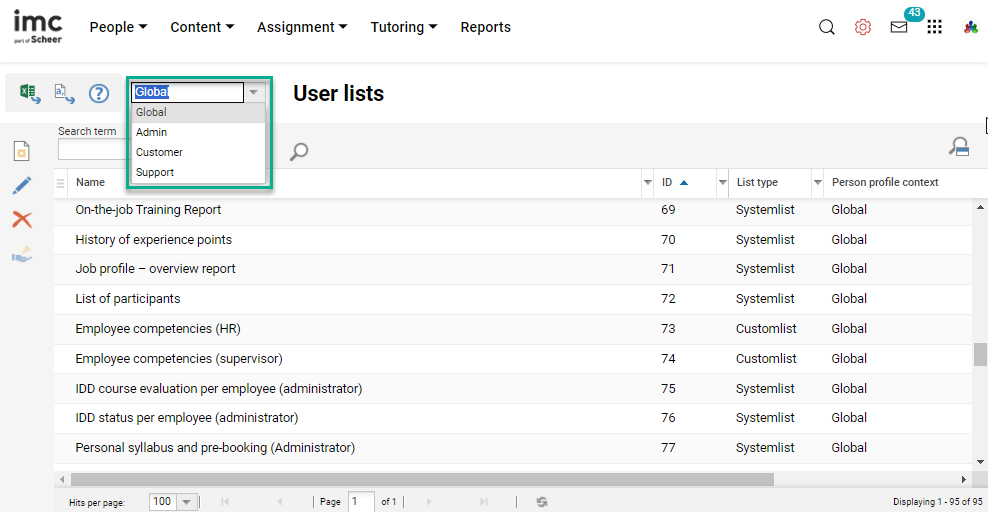Click the red X delete icon
Image resolution: width=988 pixels, height=512 pixels.
[21, 220]
